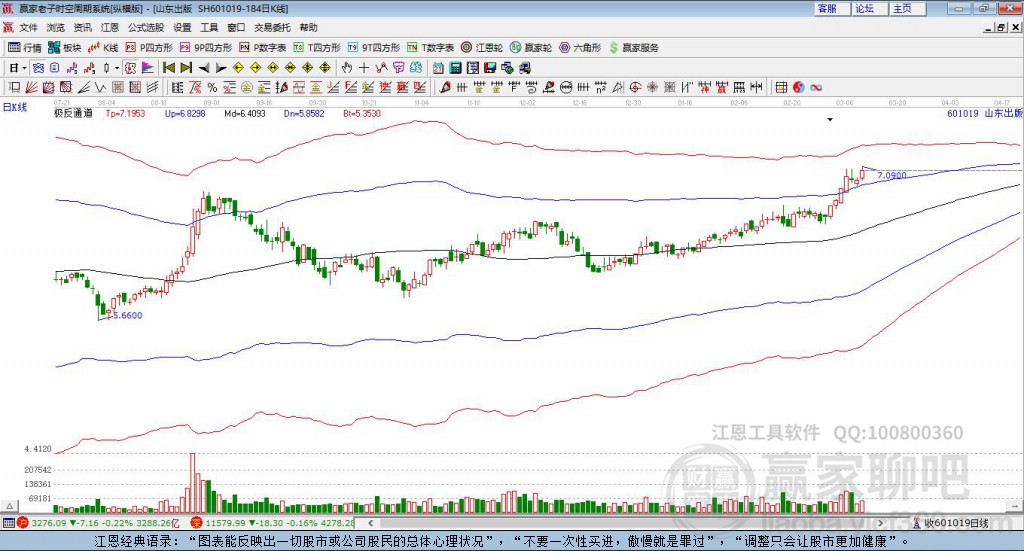The width and height of the screenshot is (1024, 551).
Task: Click the 论坛 forum button
Action: click(x=864, y=8)
